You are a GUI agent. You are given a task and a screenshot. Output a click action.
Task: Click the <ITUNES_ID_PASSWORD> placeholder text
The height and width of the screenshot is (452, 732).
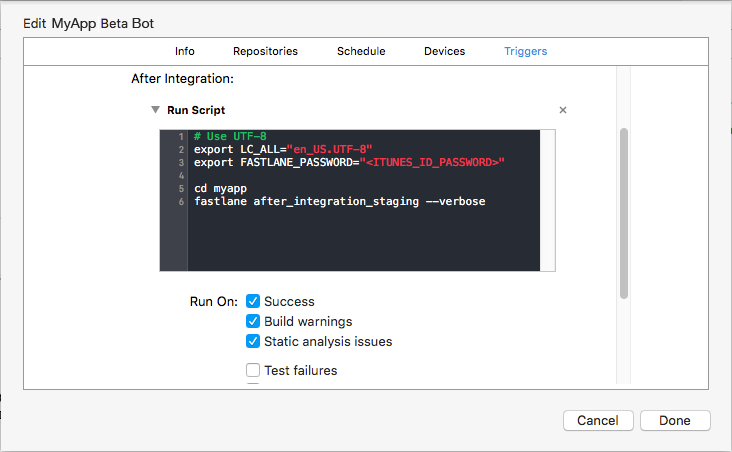tap(432, 162)
